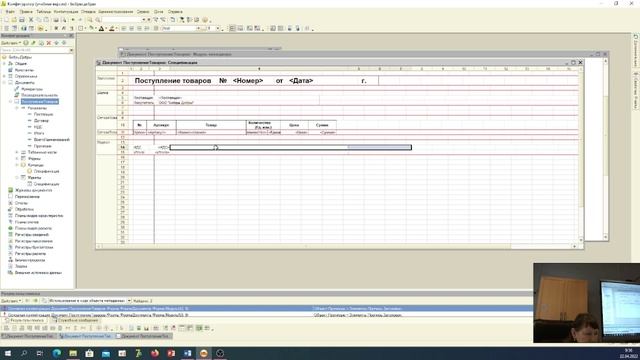Open PowerPoint from the taskbar
Screen dimensions: 640x360
(171, 353)
